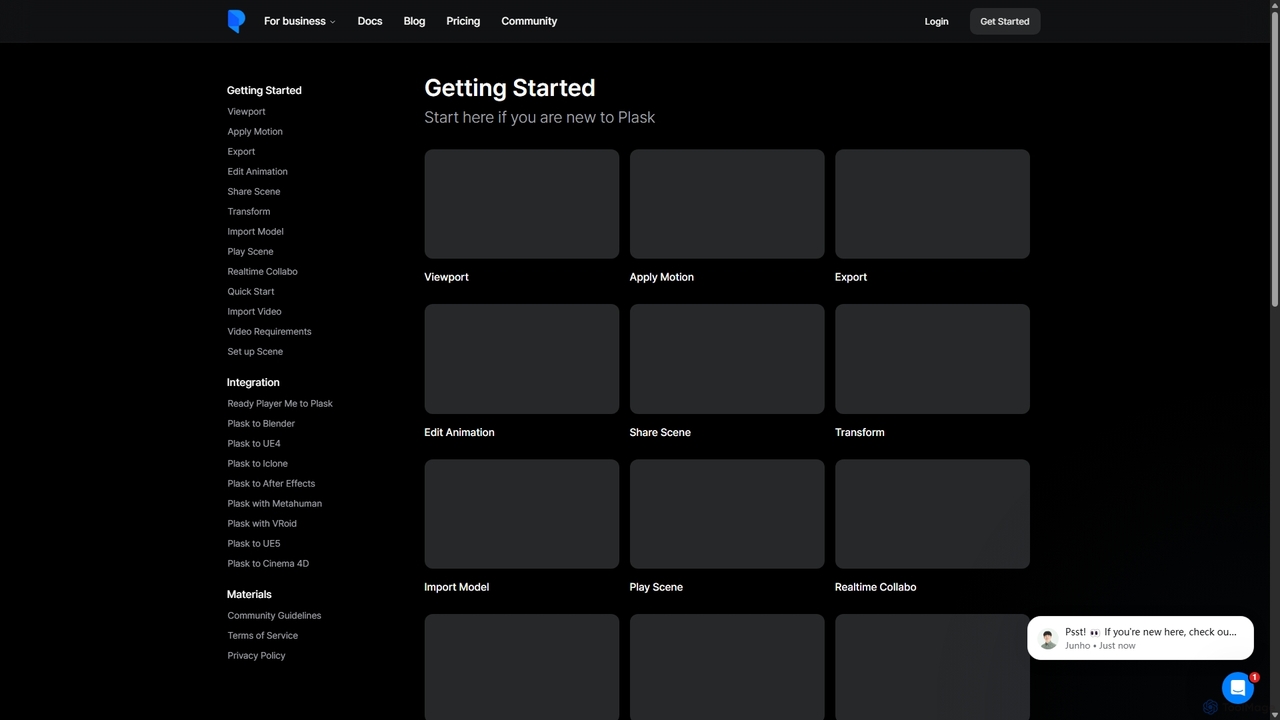1280x720 pixels.
Task: Open the Intercom chat bubble icon
Action: [x=1238, y=688]
